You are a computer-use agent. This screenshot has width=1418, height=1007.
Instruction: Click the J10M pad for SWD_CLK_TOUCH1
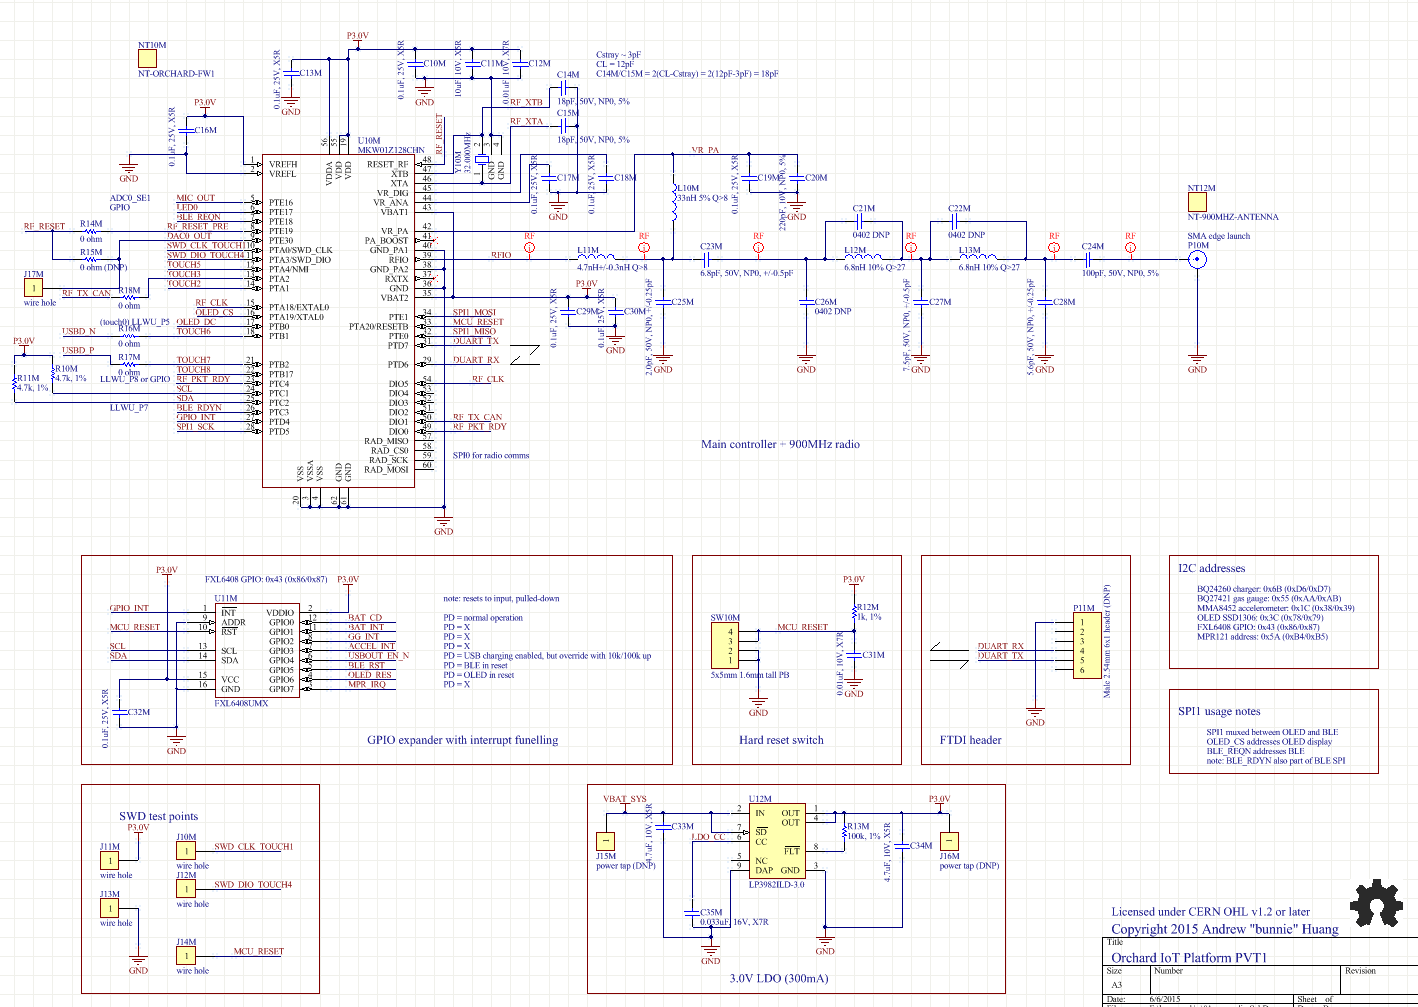[x=187, y=852]
